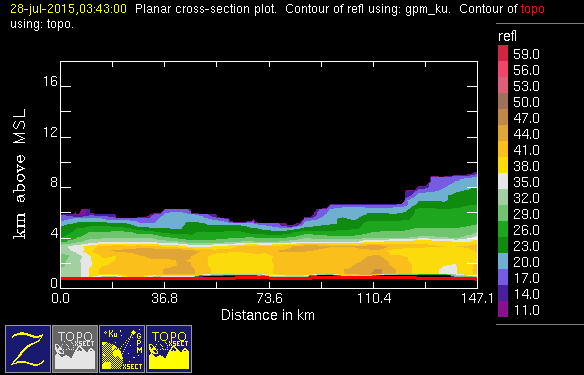Click the blue Z global icon
The image size is (584, 375).
coord(28,349)
